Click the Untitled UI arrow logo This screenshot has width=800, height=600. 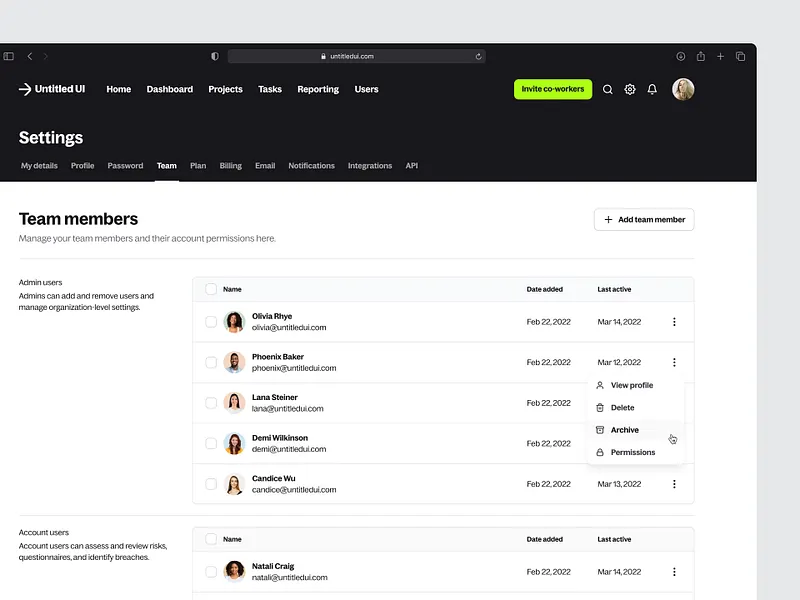click(x=24, y=89)
